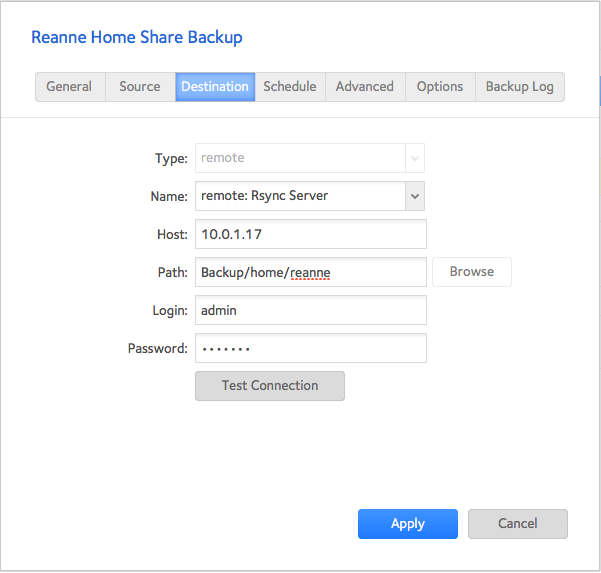Open the Source tab
This screenshot has height=573, width=601.
pos(139,87)
